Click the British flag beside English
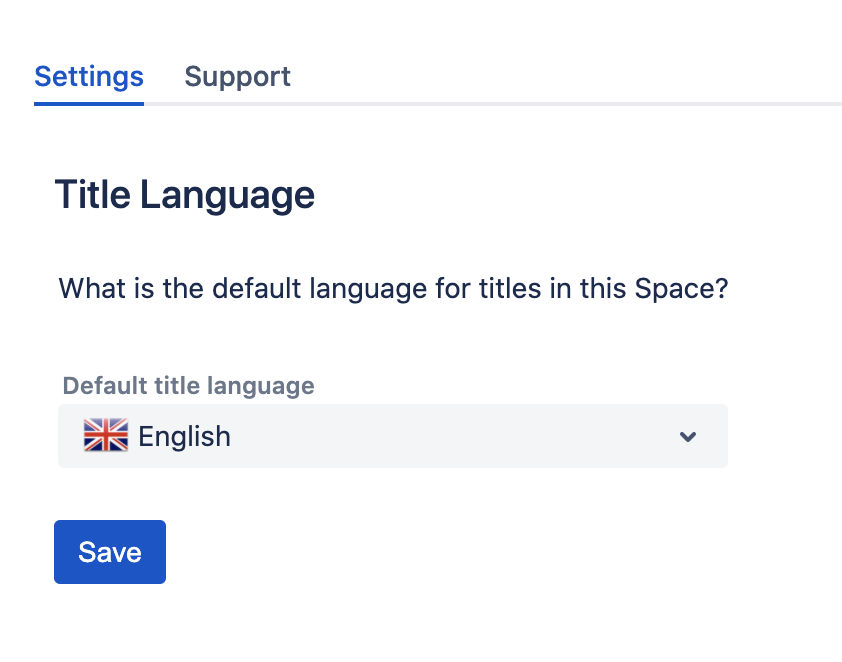The height and width of the screenshot is (662, 842). (106, 436)
